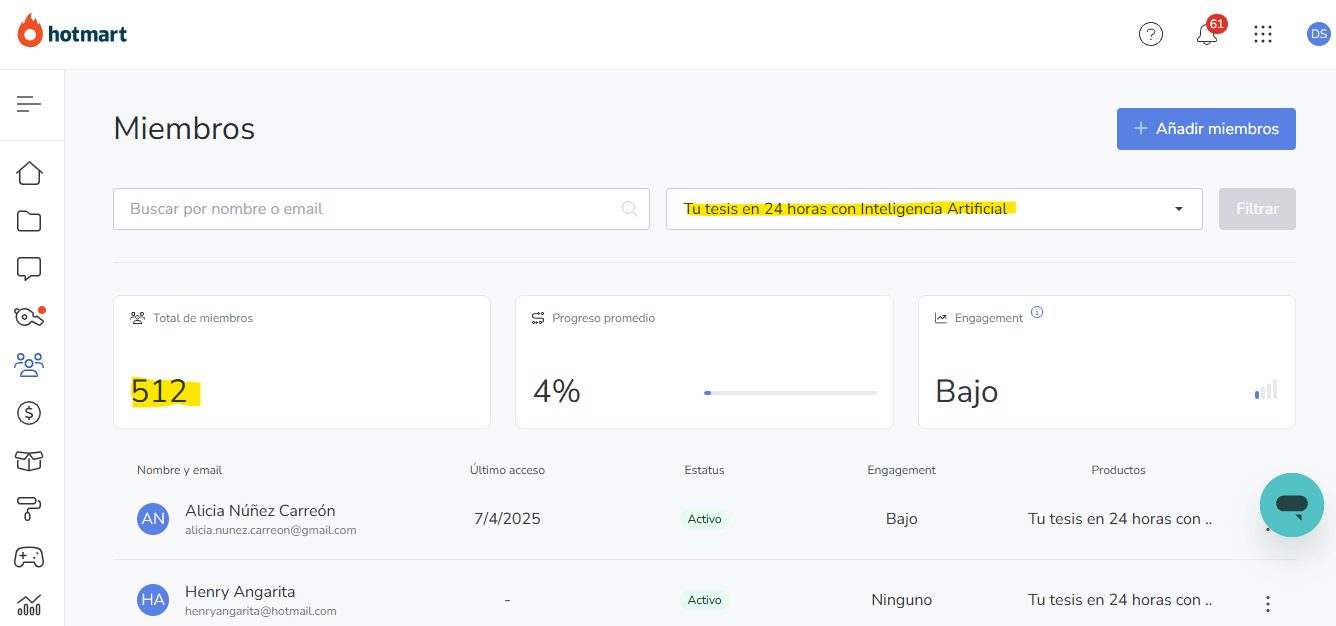Click the Filtrar button
This screenshot has height=626, width=1336.
coord(1257,209)
